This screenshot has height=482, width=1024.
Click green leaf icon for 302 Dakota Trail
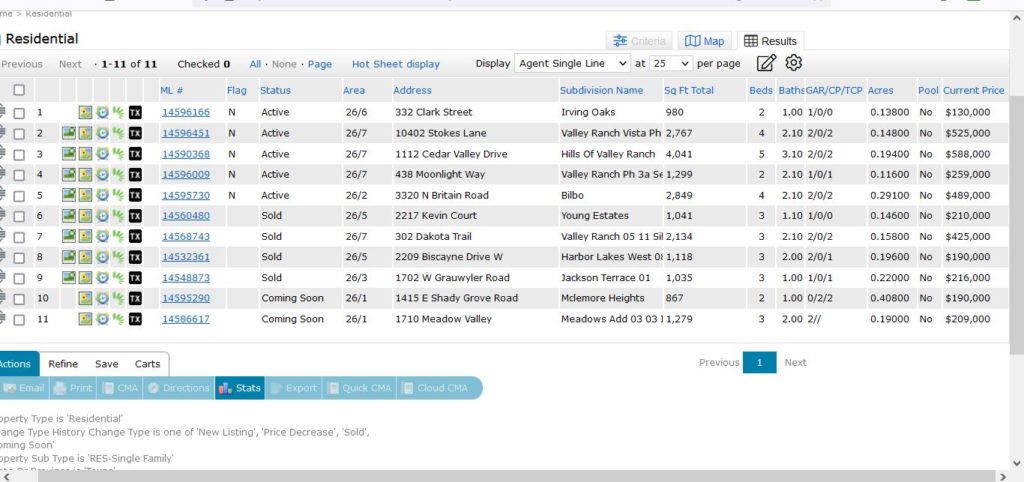click(x=118, y=236)
